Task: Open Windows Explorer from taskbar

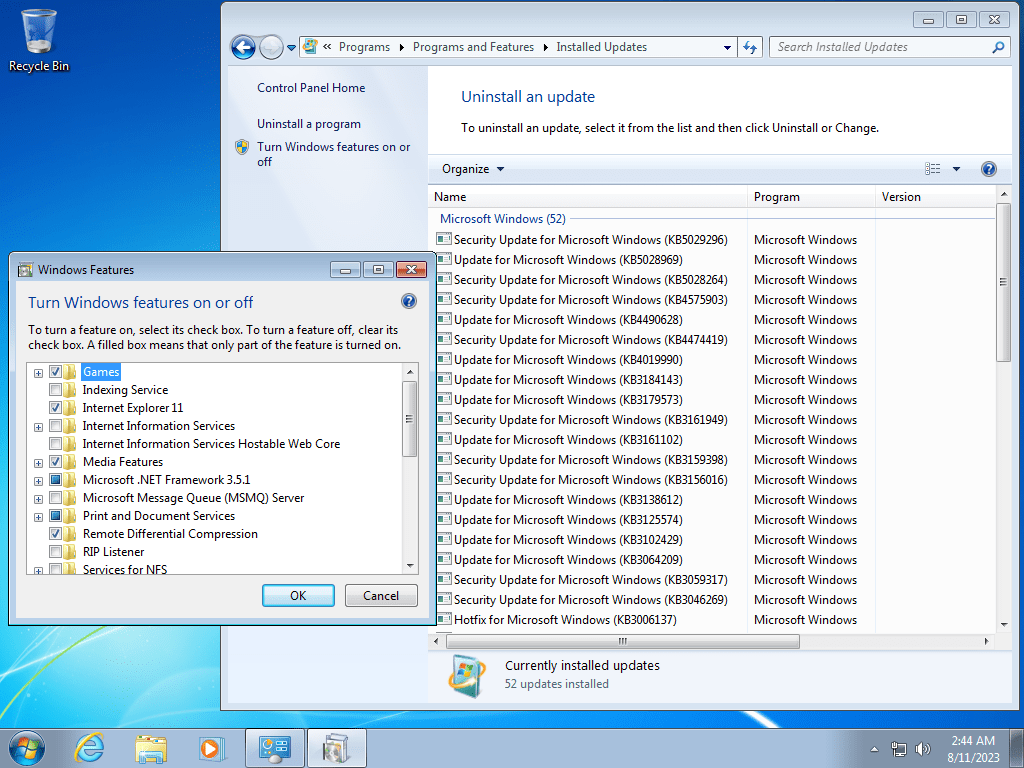Action: tap(151, 748)
